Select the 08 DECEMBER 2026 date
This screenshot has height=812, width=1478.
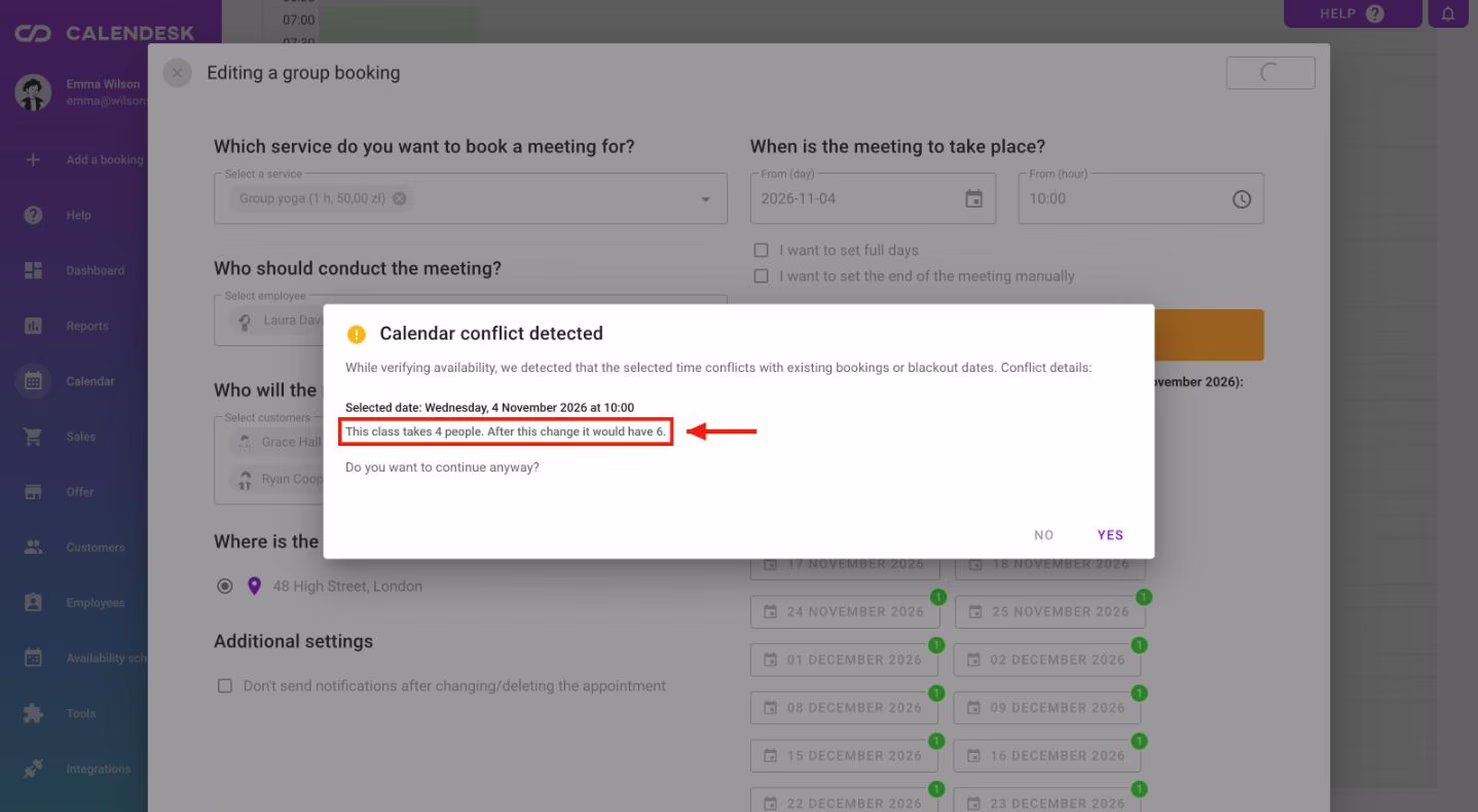click(x=844, y=708)
